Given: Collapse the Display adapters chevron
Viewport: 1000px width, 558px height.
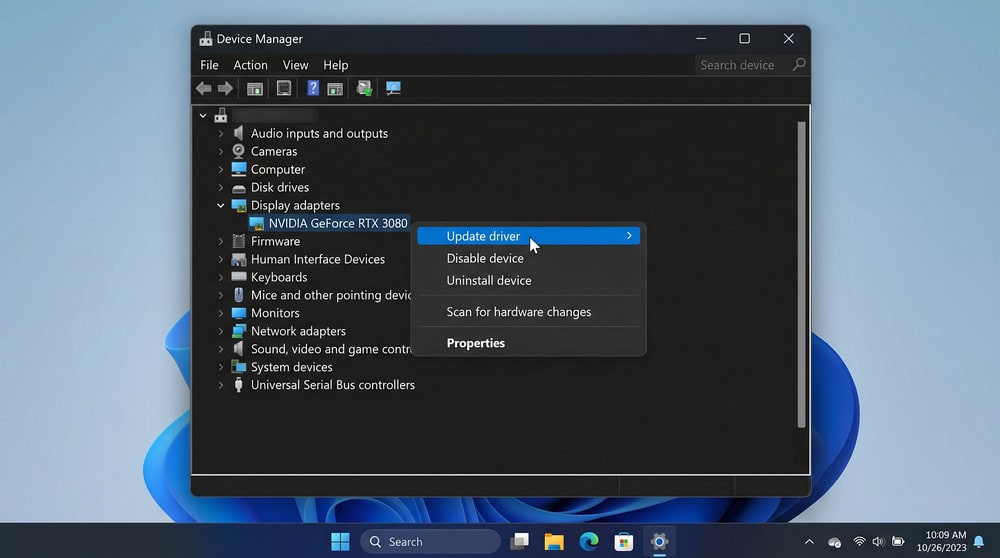Looking at the screenshot, I should tap(221, 205).
